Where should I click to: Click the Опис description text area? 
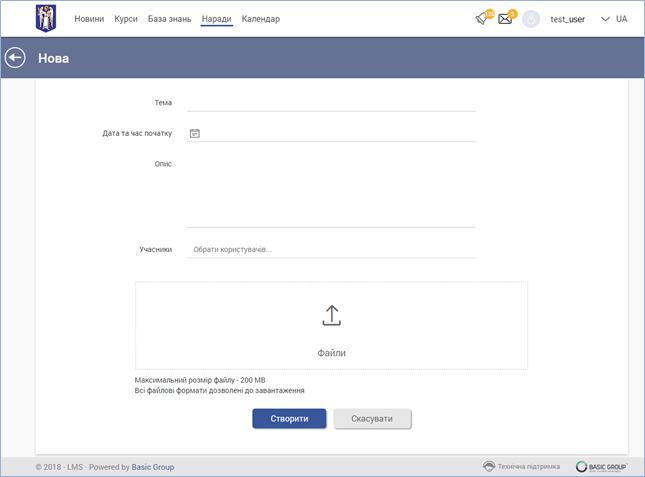coord(331,190)
